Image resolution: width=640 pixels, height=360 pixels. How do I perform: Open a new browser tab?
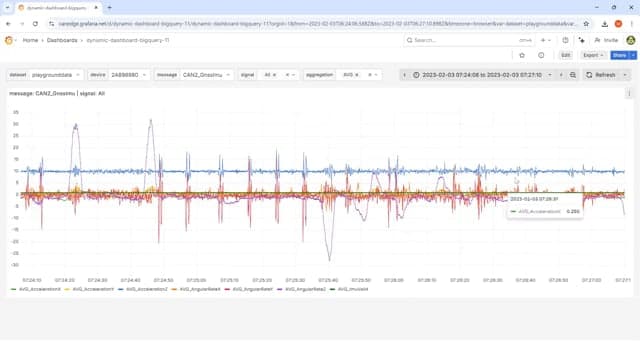[109, 8]
